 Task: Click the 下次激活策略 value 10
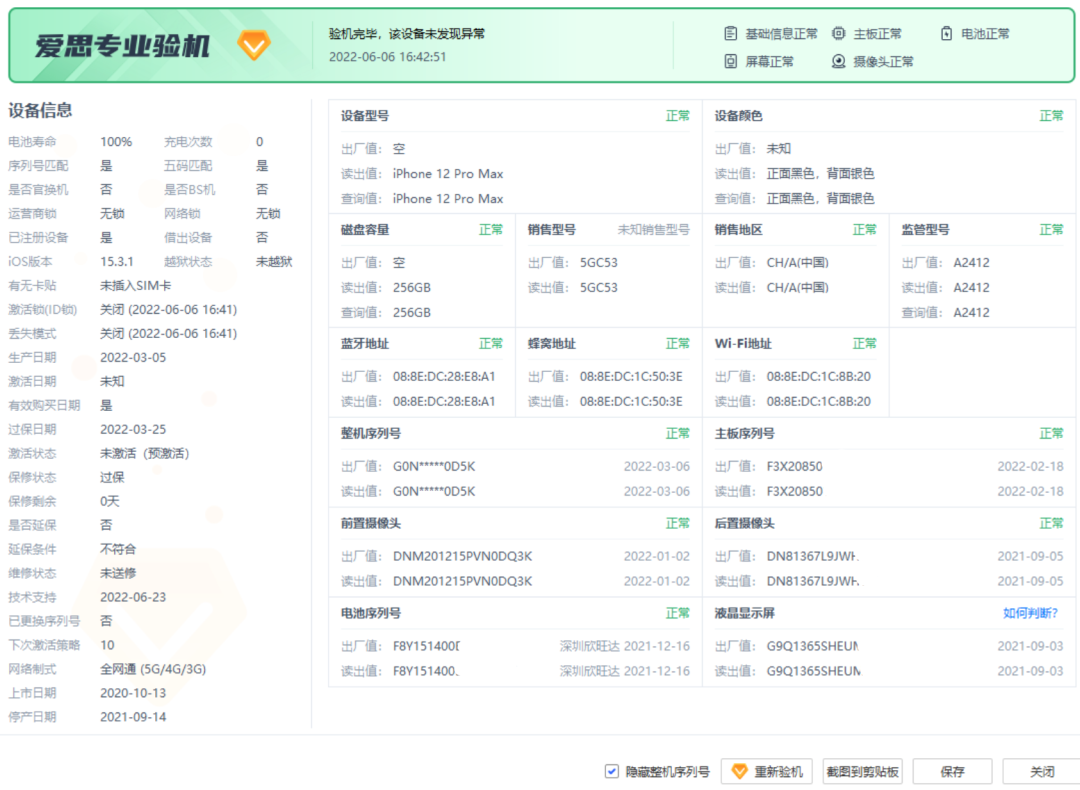[x=107, y=645]
